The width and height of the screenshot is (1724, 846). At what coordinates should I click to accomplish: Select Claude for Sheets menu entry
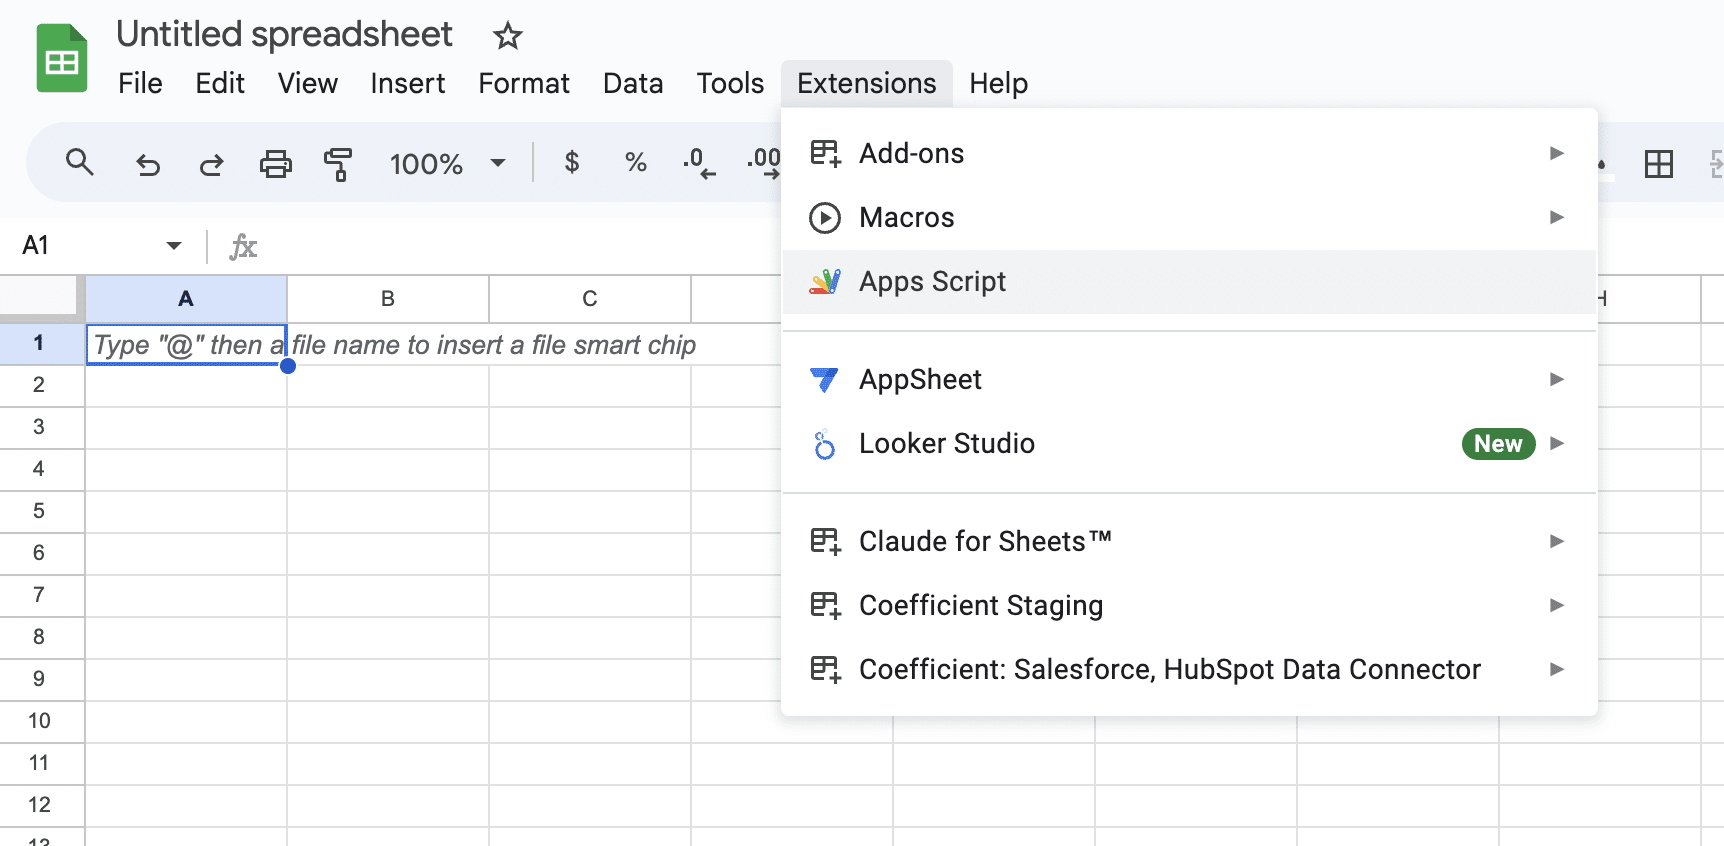[x=1189, y=542]
